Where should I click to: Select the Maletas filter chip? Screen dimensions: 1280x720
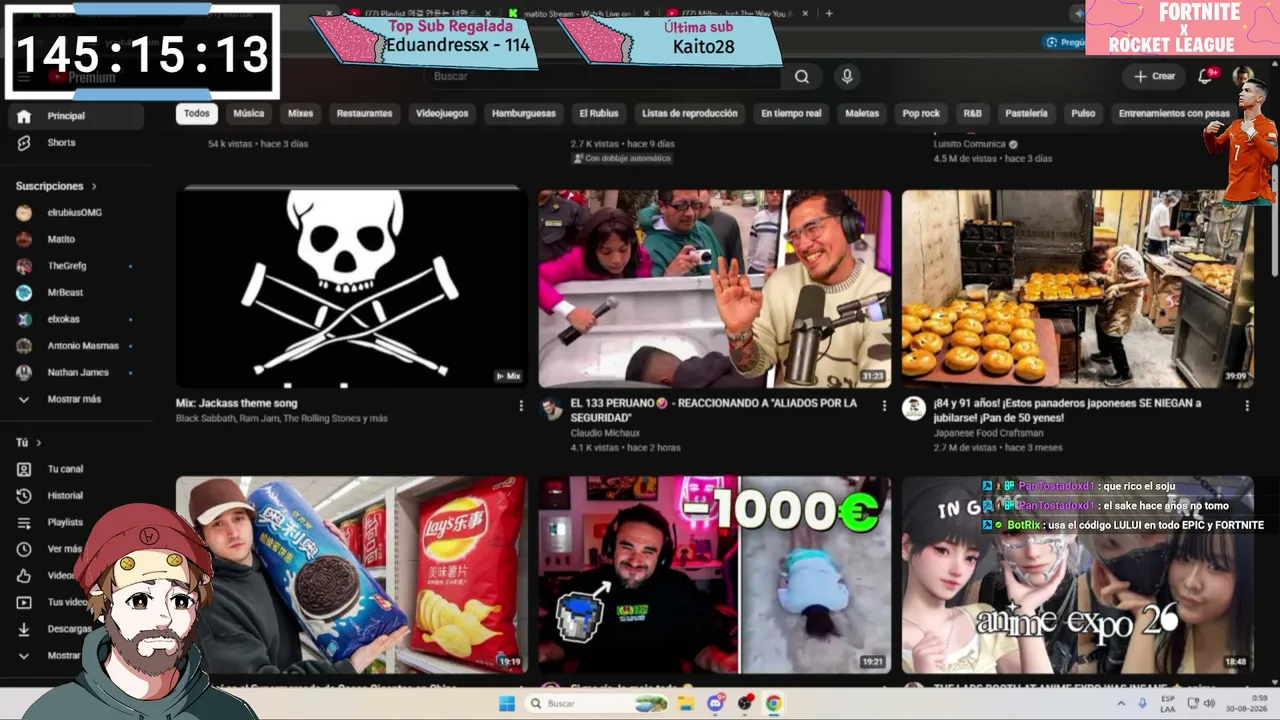click(862, 114)
